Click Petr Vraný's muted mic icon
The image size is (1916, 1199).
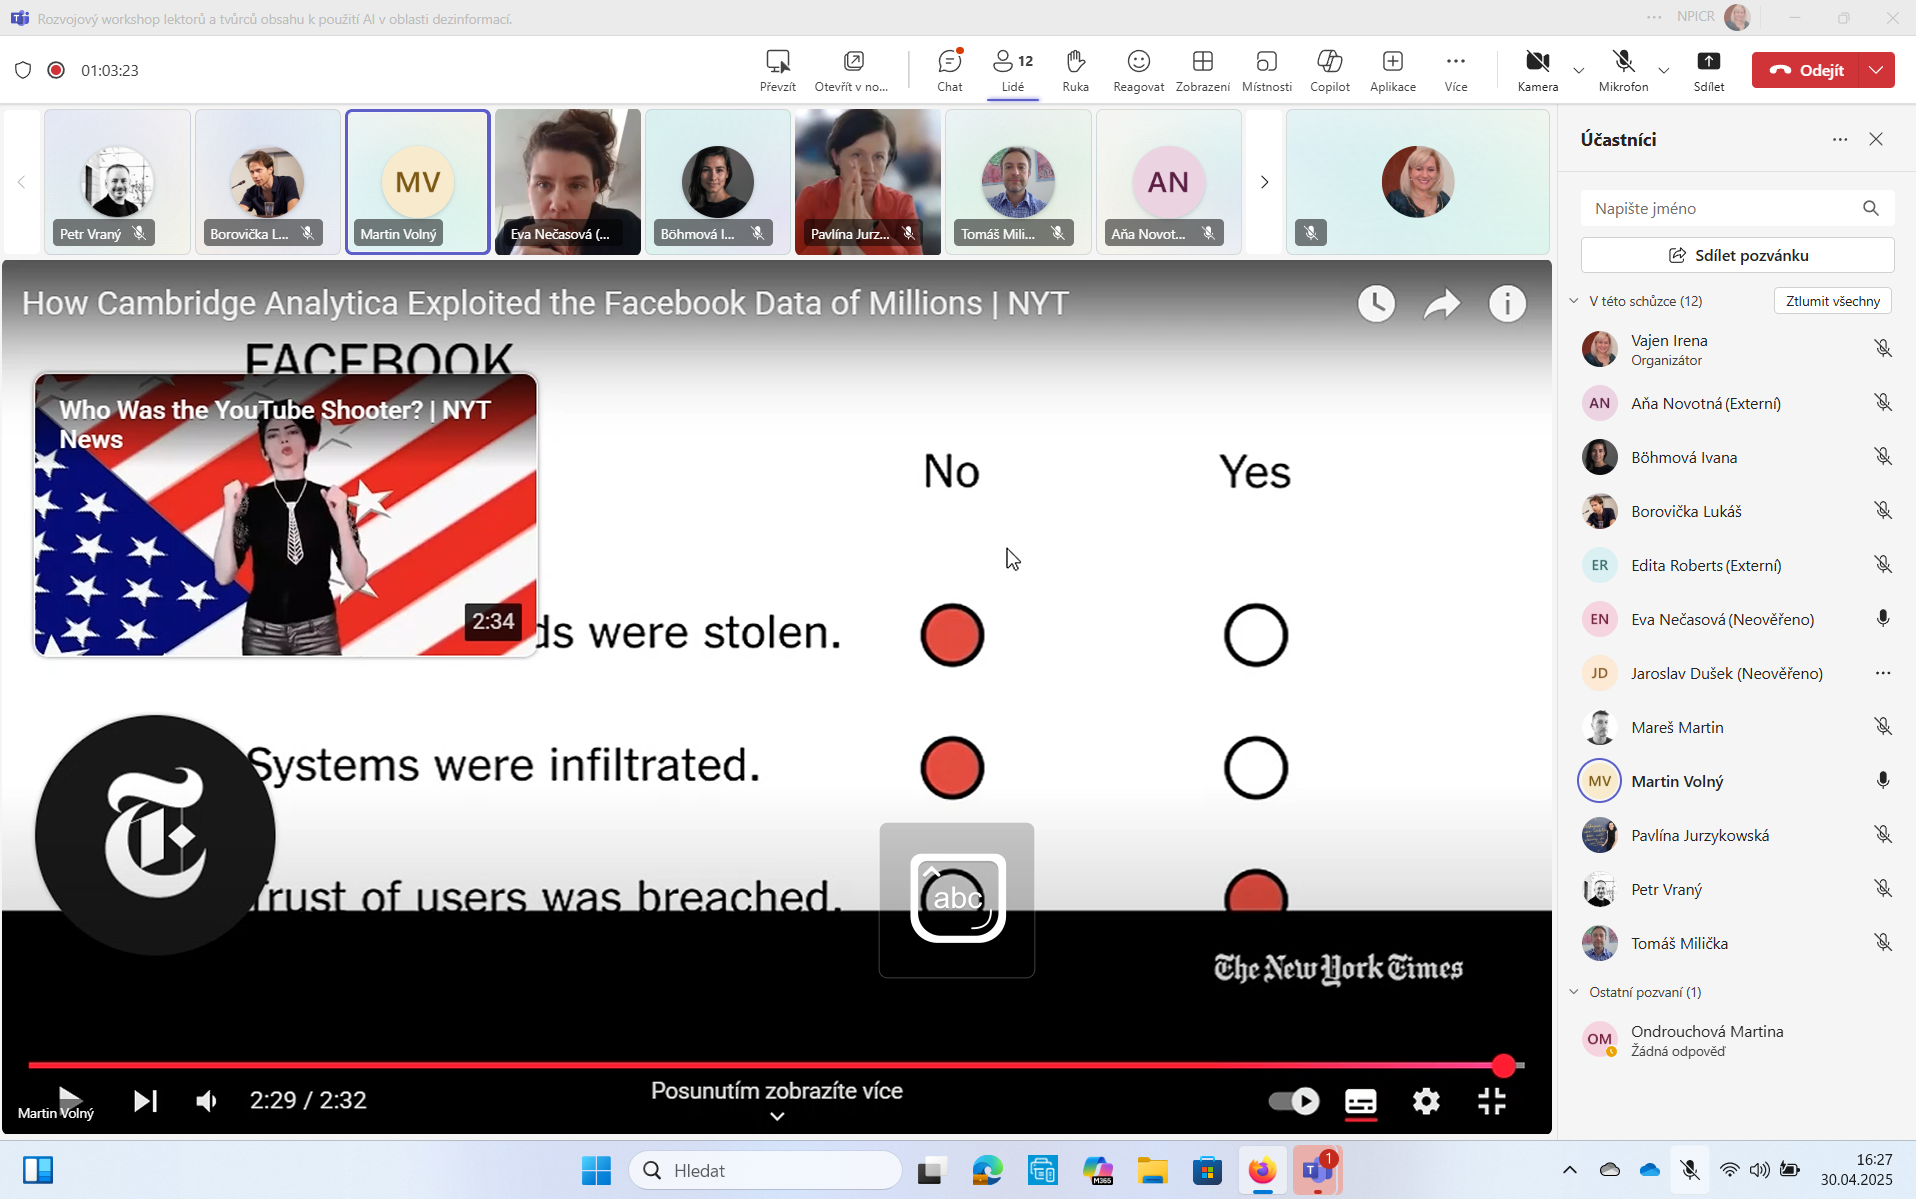[1882, 888]
